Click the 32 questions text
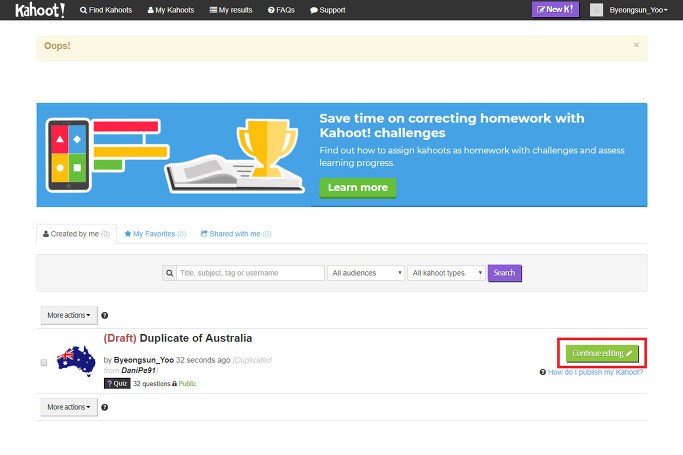 tap(152, 384)
